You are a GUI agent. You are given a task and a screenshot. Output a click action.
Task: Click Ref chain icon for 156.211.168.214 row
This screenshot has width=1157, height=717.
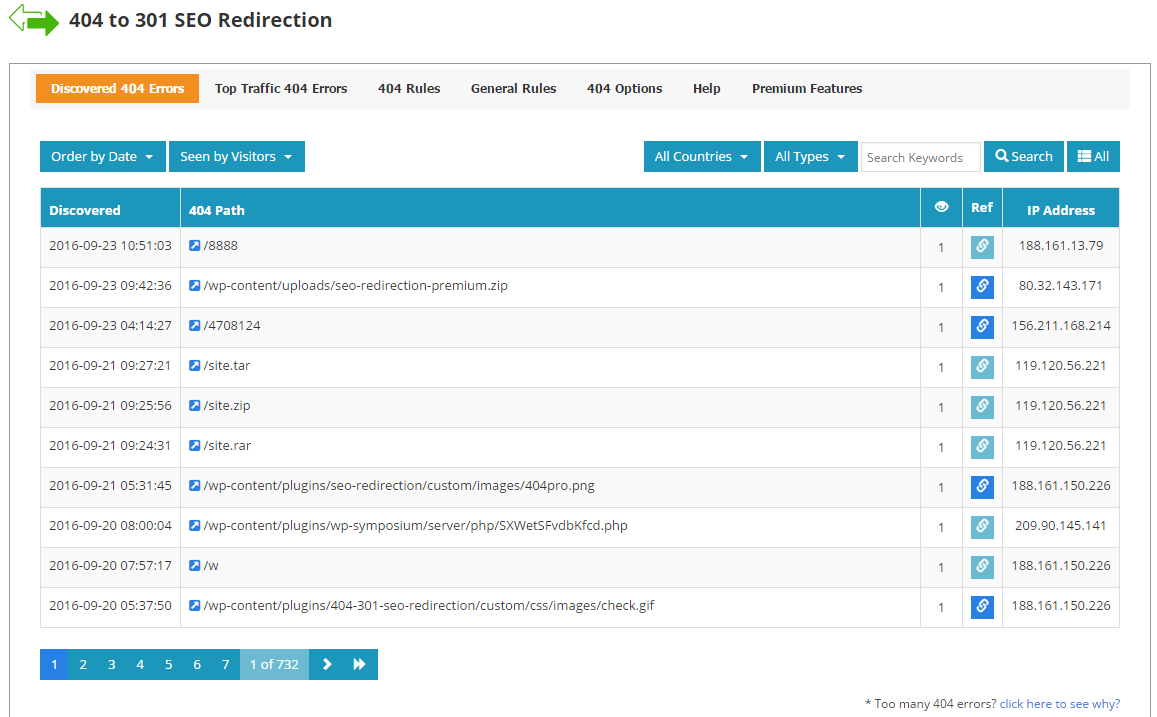tap(982, 327)
